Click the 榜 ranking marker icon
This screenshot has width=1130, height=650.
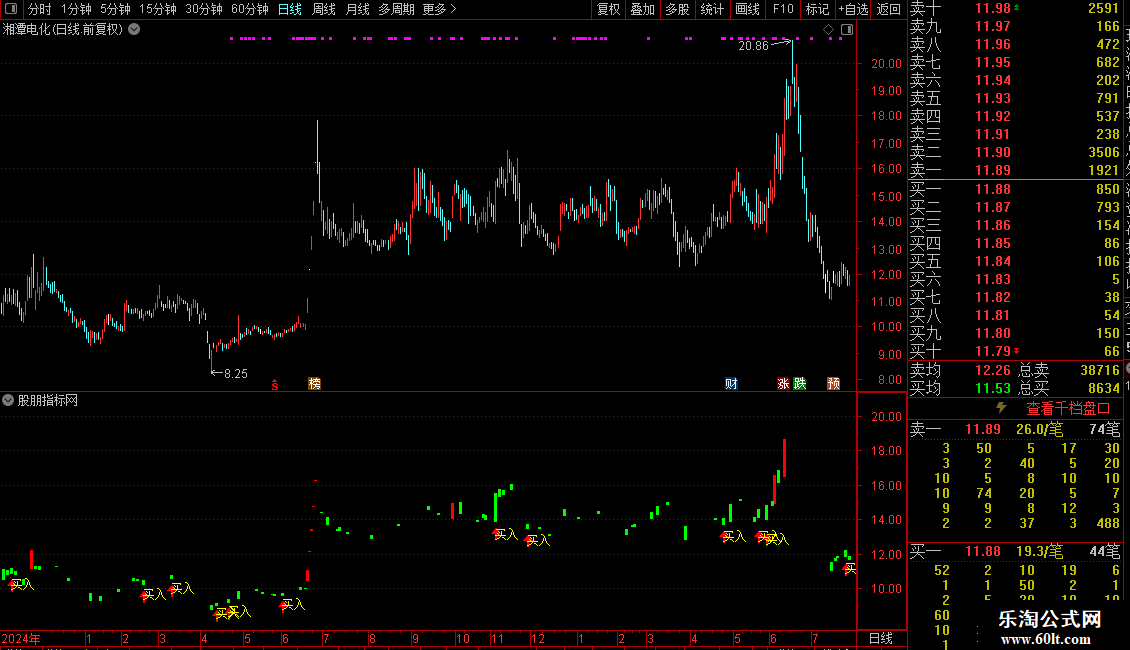click(x=314, y=383)
